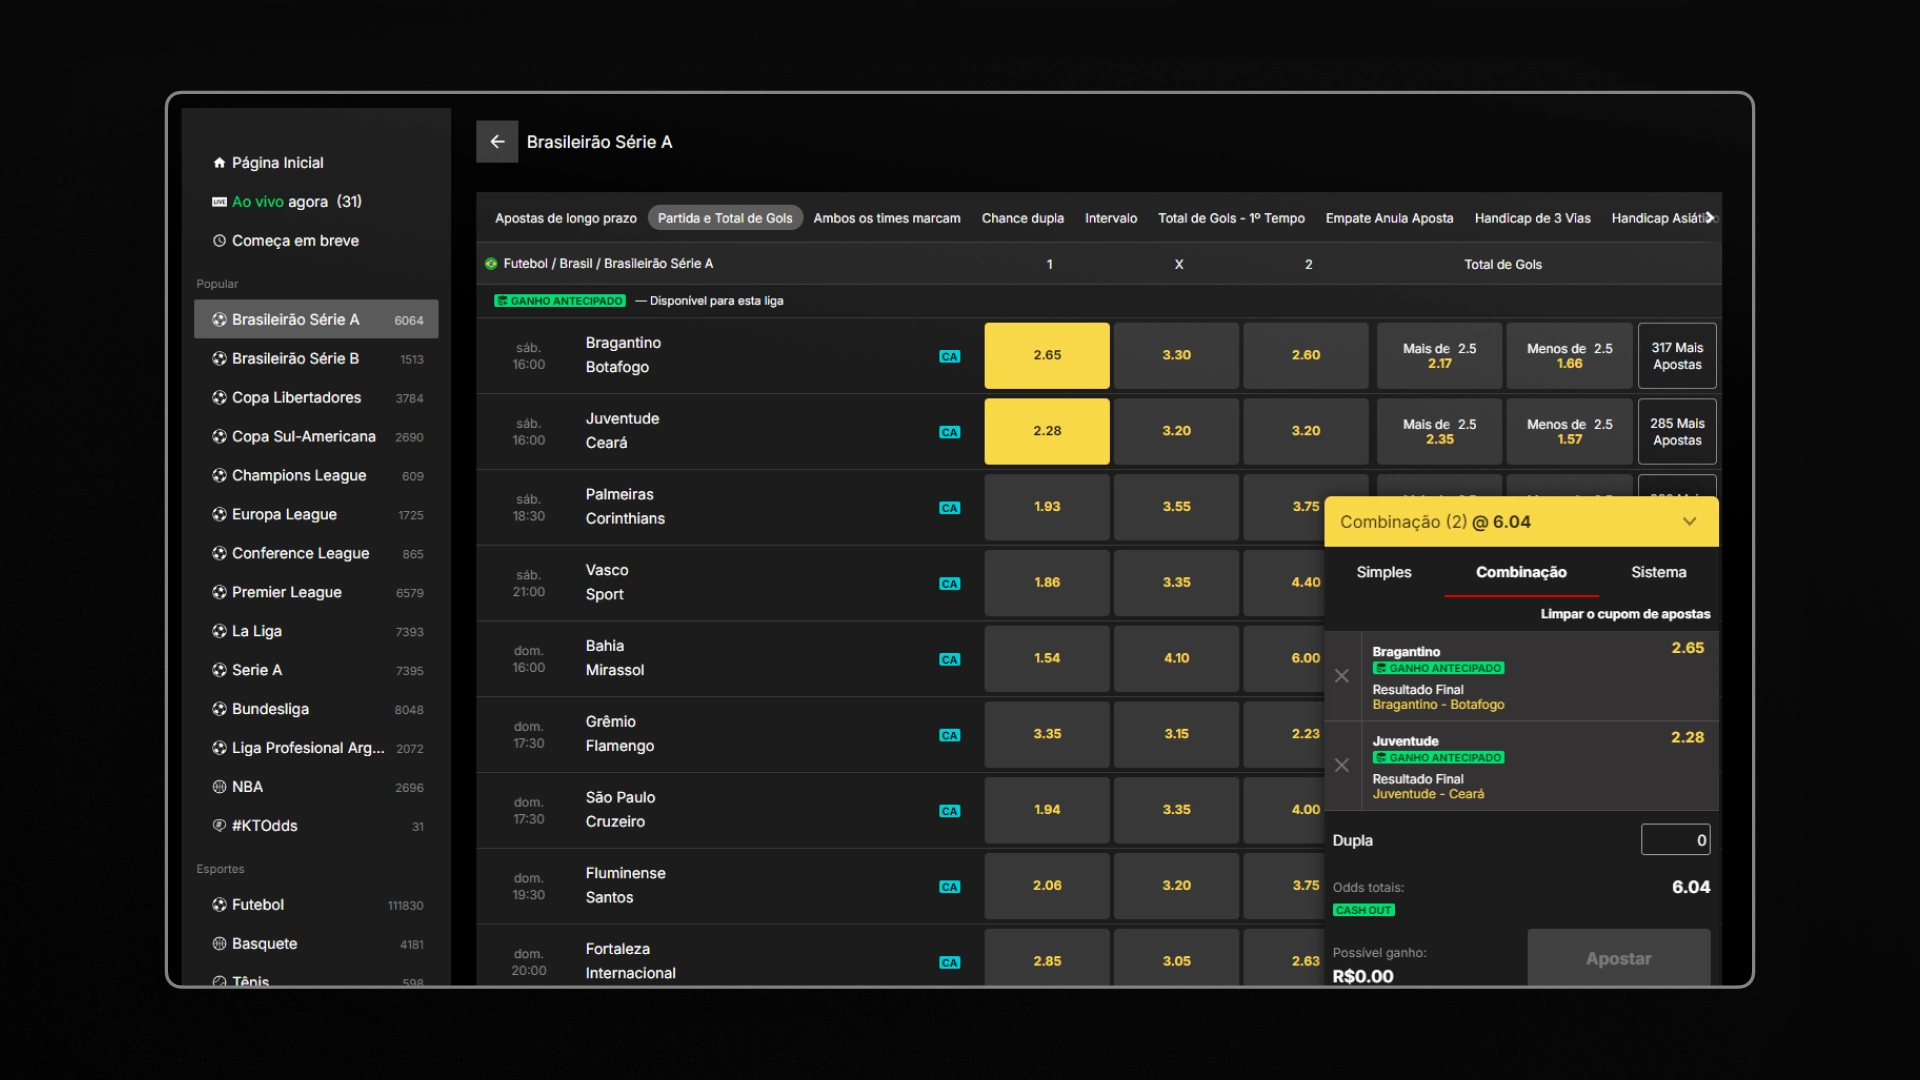The width and height of the screenshot is (1920, 1080).
Task: Open Bundesliga in sidebar
Action: pos(316,710)
